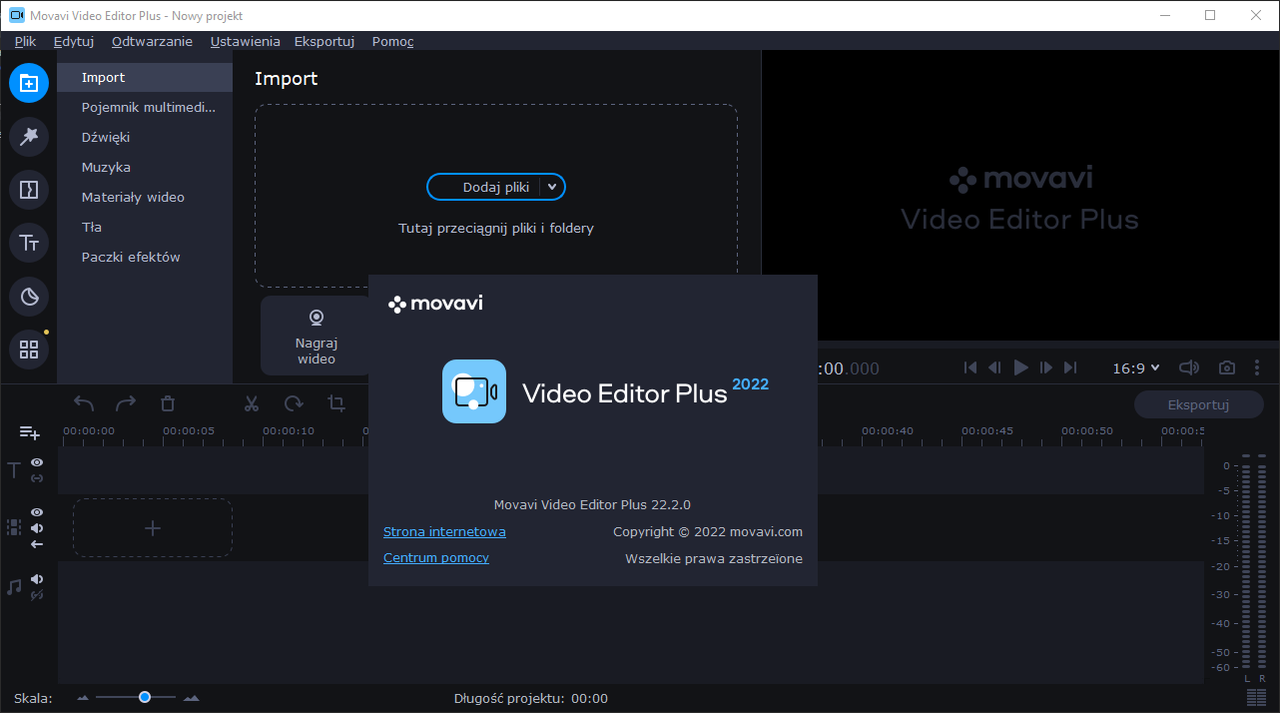Click the Nagraj wideo button
Screen dimensions: 1280x713
316,336
